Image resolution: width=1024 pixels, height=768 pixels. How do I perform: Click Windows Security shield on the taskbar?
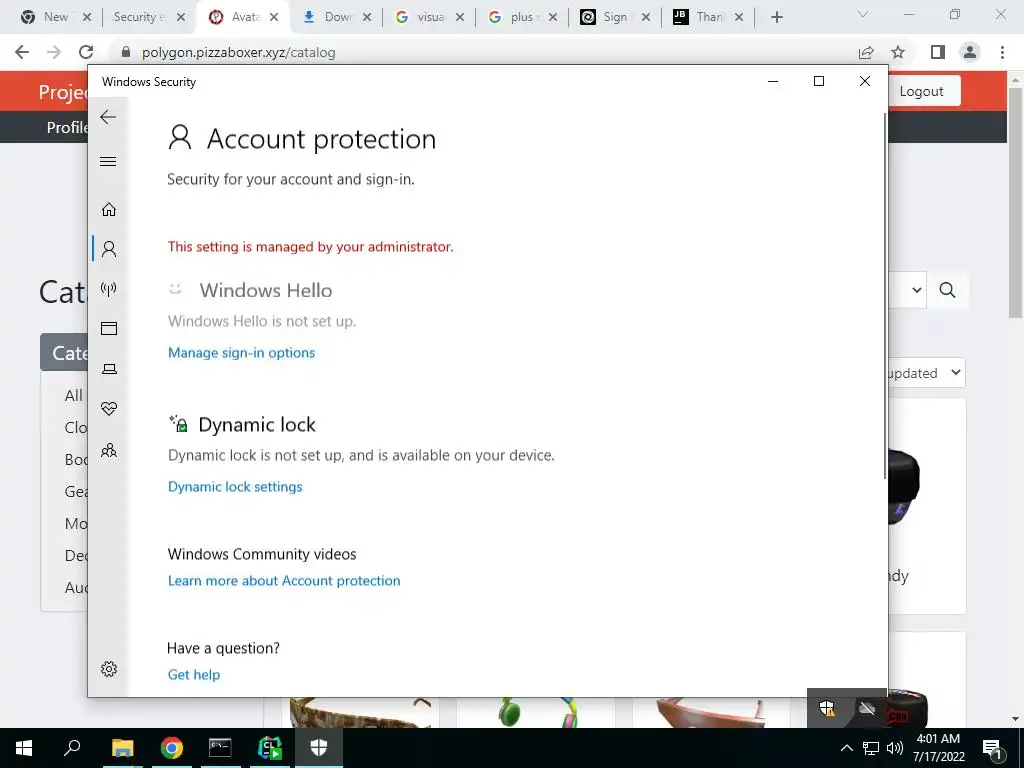coord(319,748)
